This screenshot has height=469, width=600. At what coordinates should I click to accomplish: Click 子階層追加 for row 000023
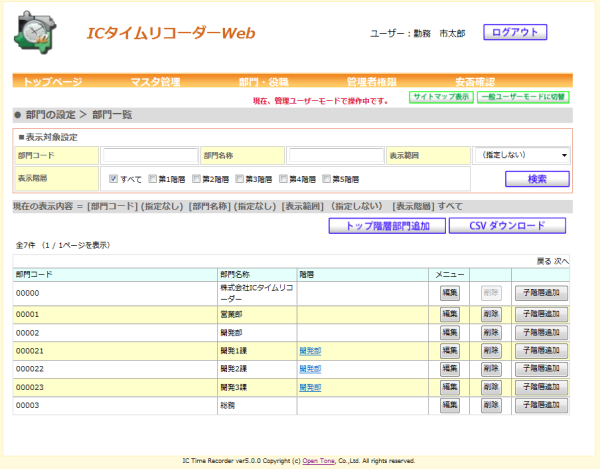[x=541, y=387]
